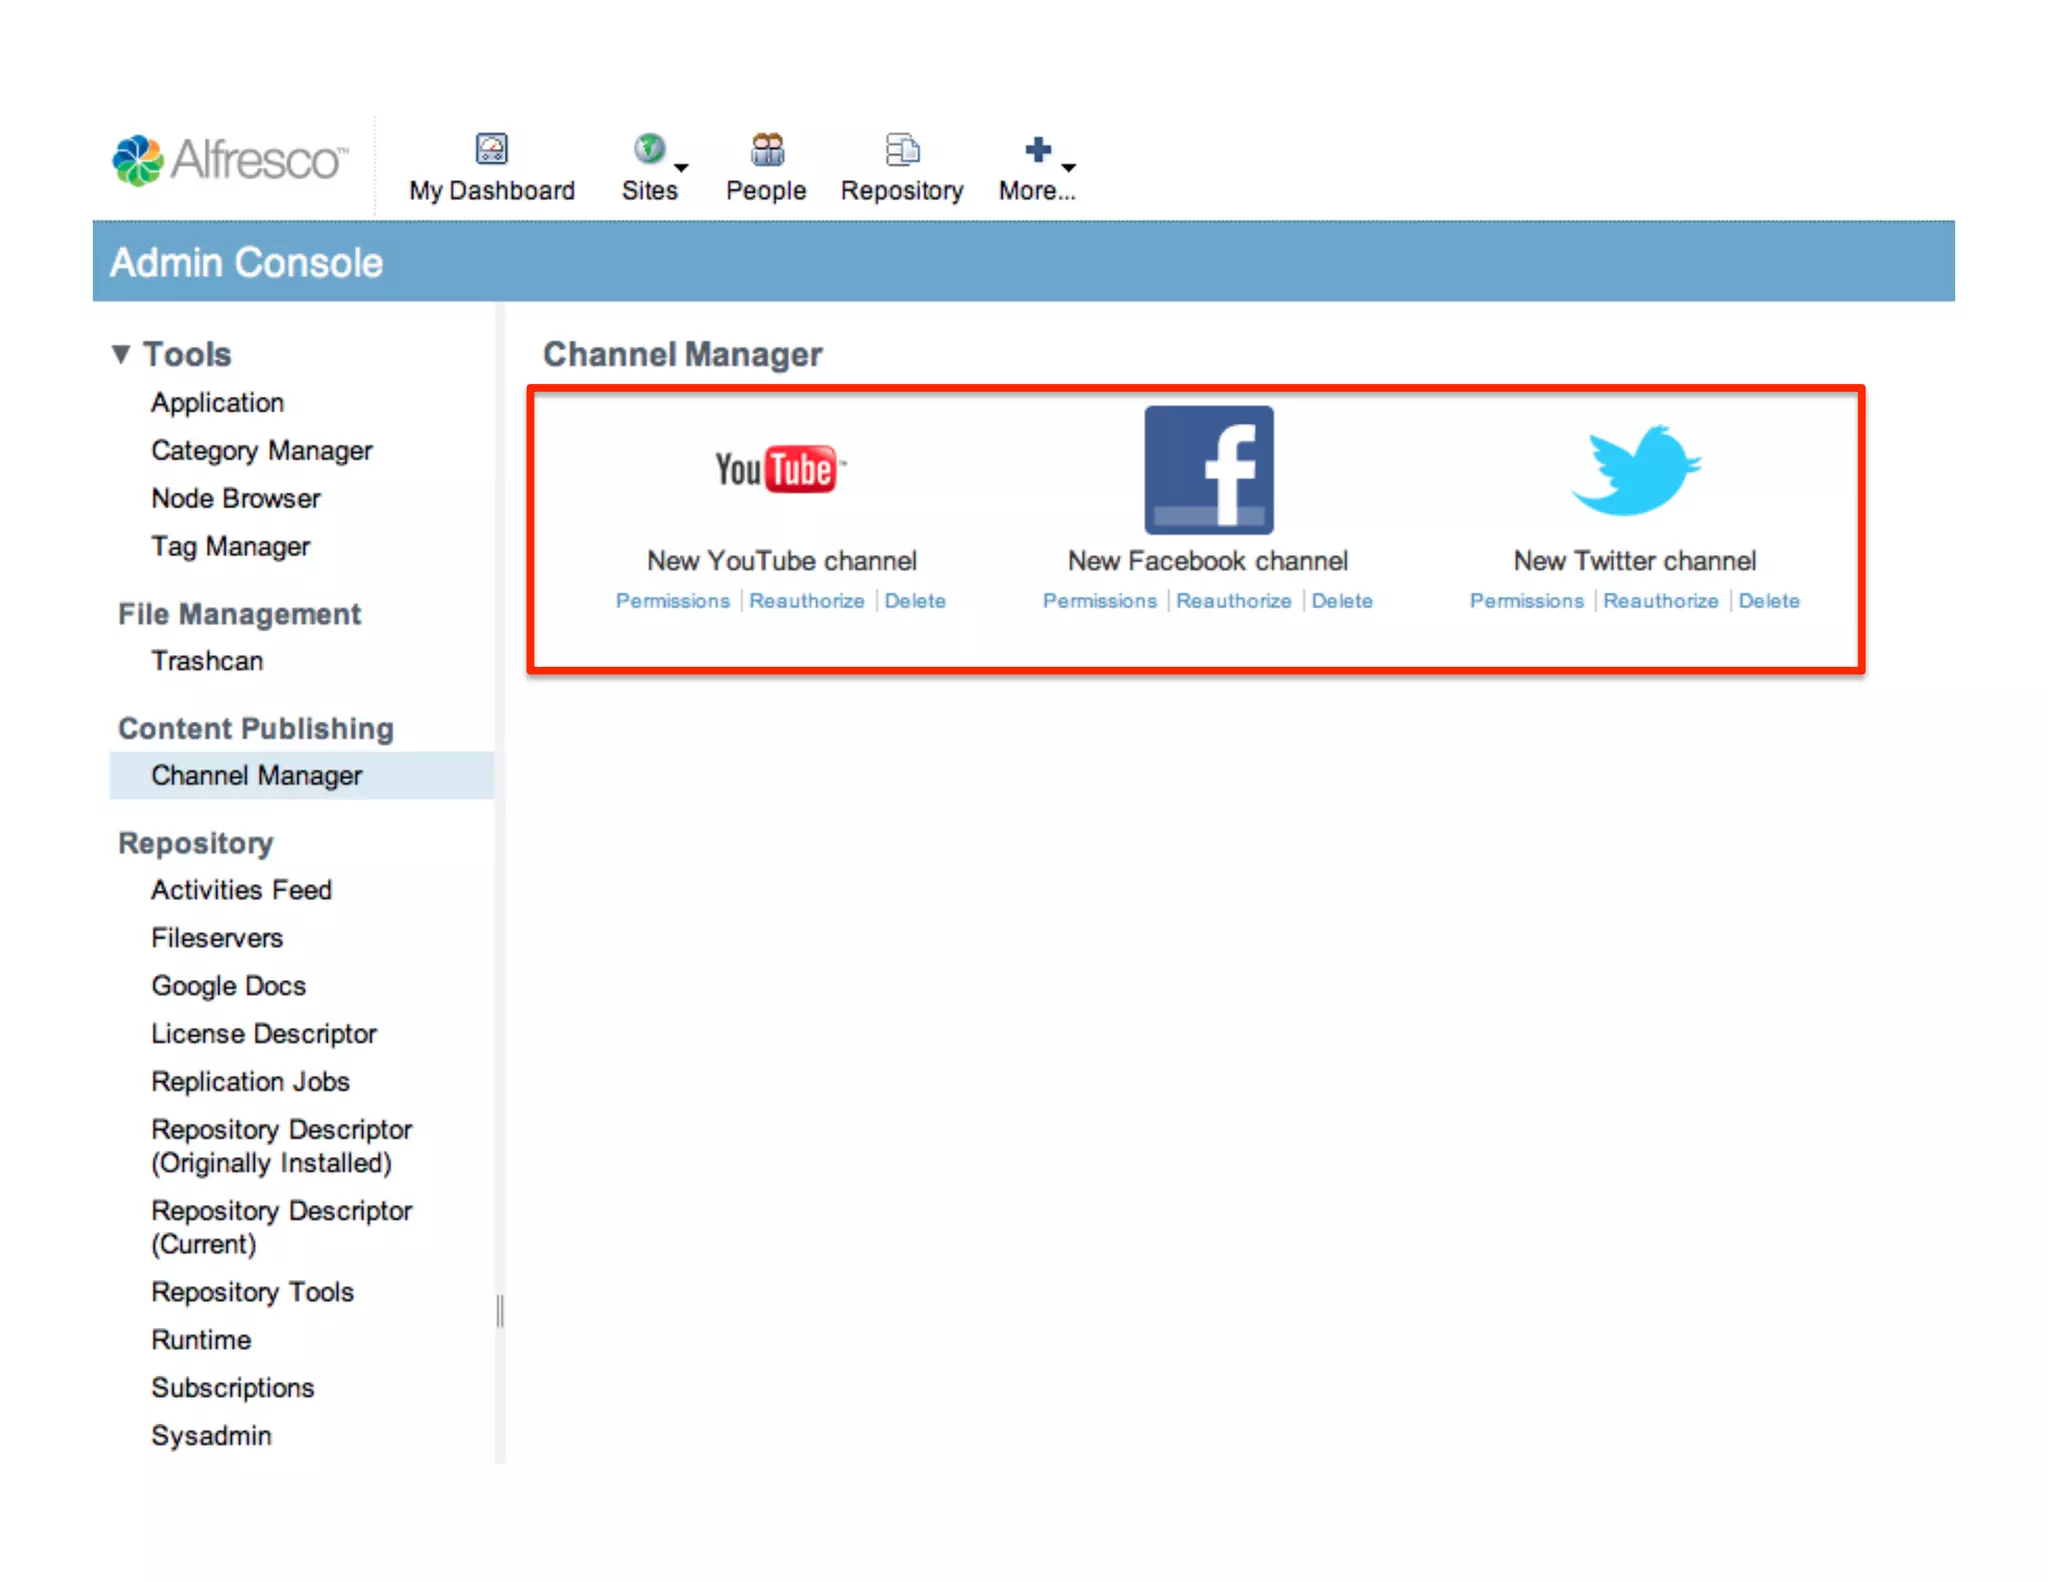The image size is (2048, 1582).
Task: Open Category Manager in the sidebar
Action: click(261, 451)
